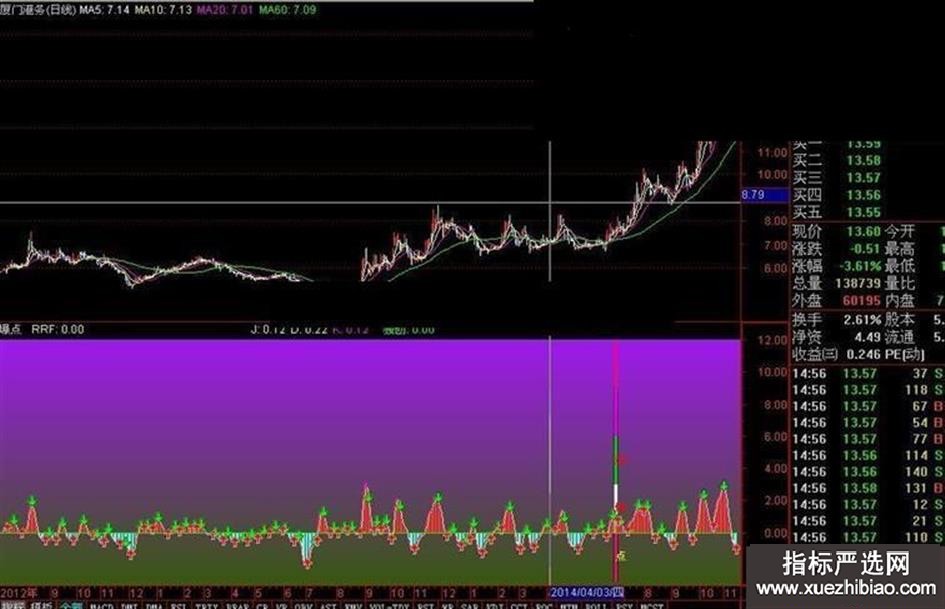Click the 流通 label
945x609 pixels.
(900, 337)
